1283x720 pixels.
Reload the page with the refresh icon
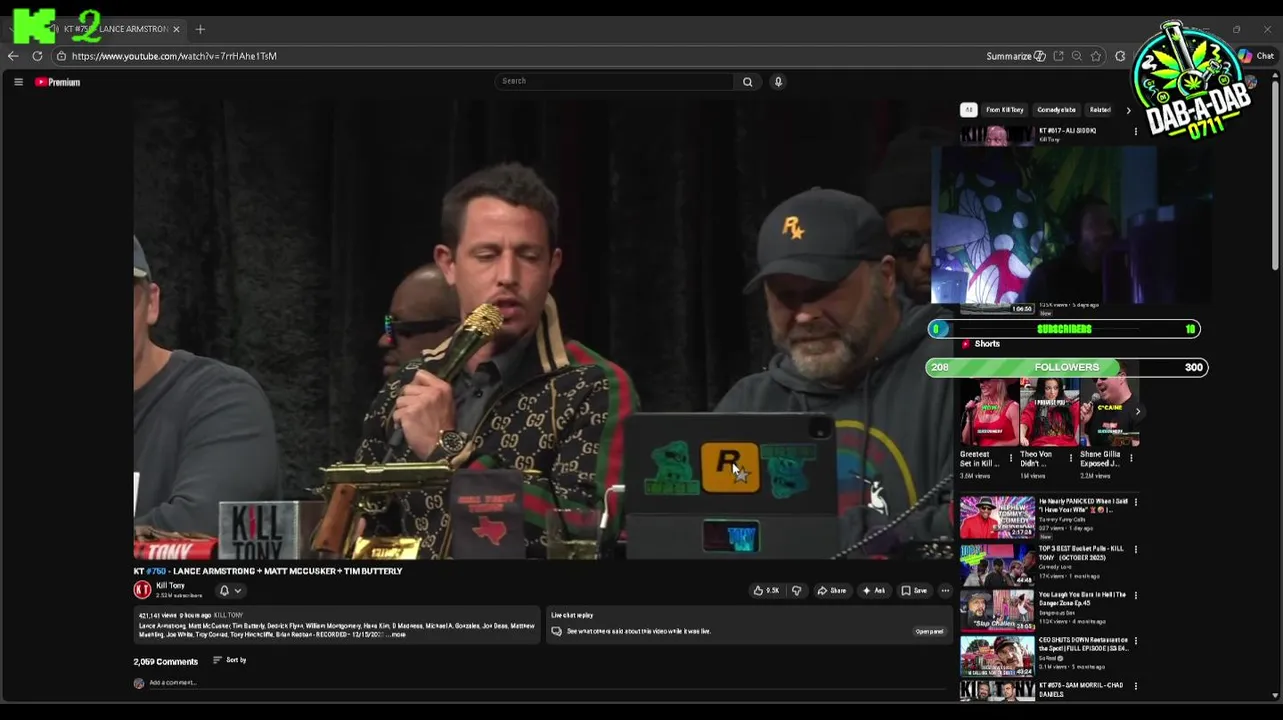tap(37, 56)
